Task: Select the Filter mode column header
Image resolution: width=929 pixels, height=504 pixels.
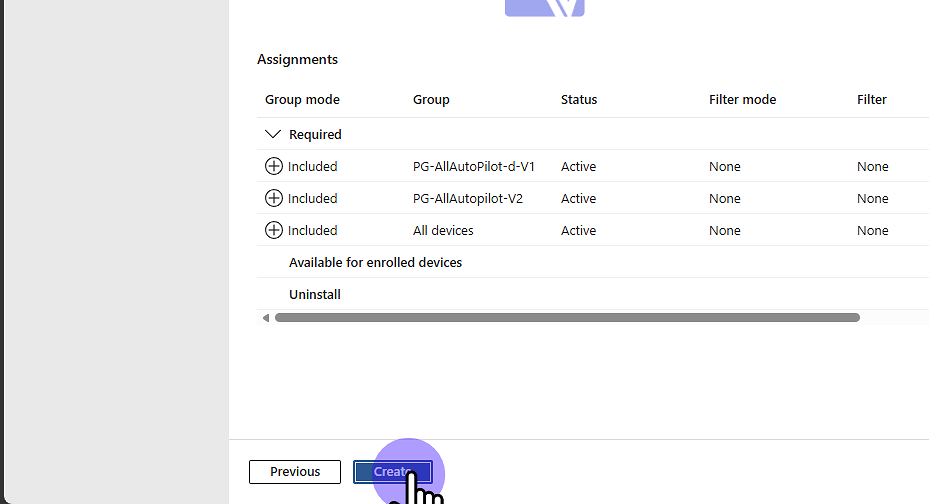Action: point(742,99)
